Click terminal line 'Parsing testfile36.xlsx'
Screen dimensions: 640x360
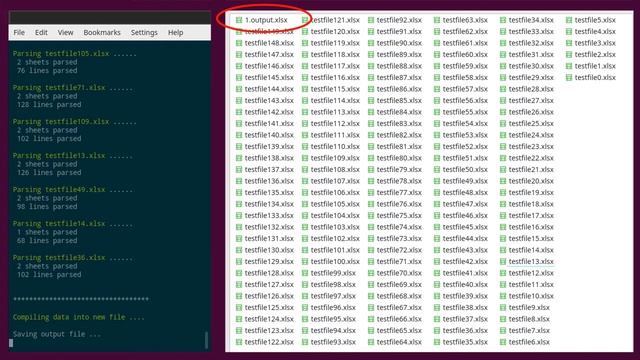73,258
